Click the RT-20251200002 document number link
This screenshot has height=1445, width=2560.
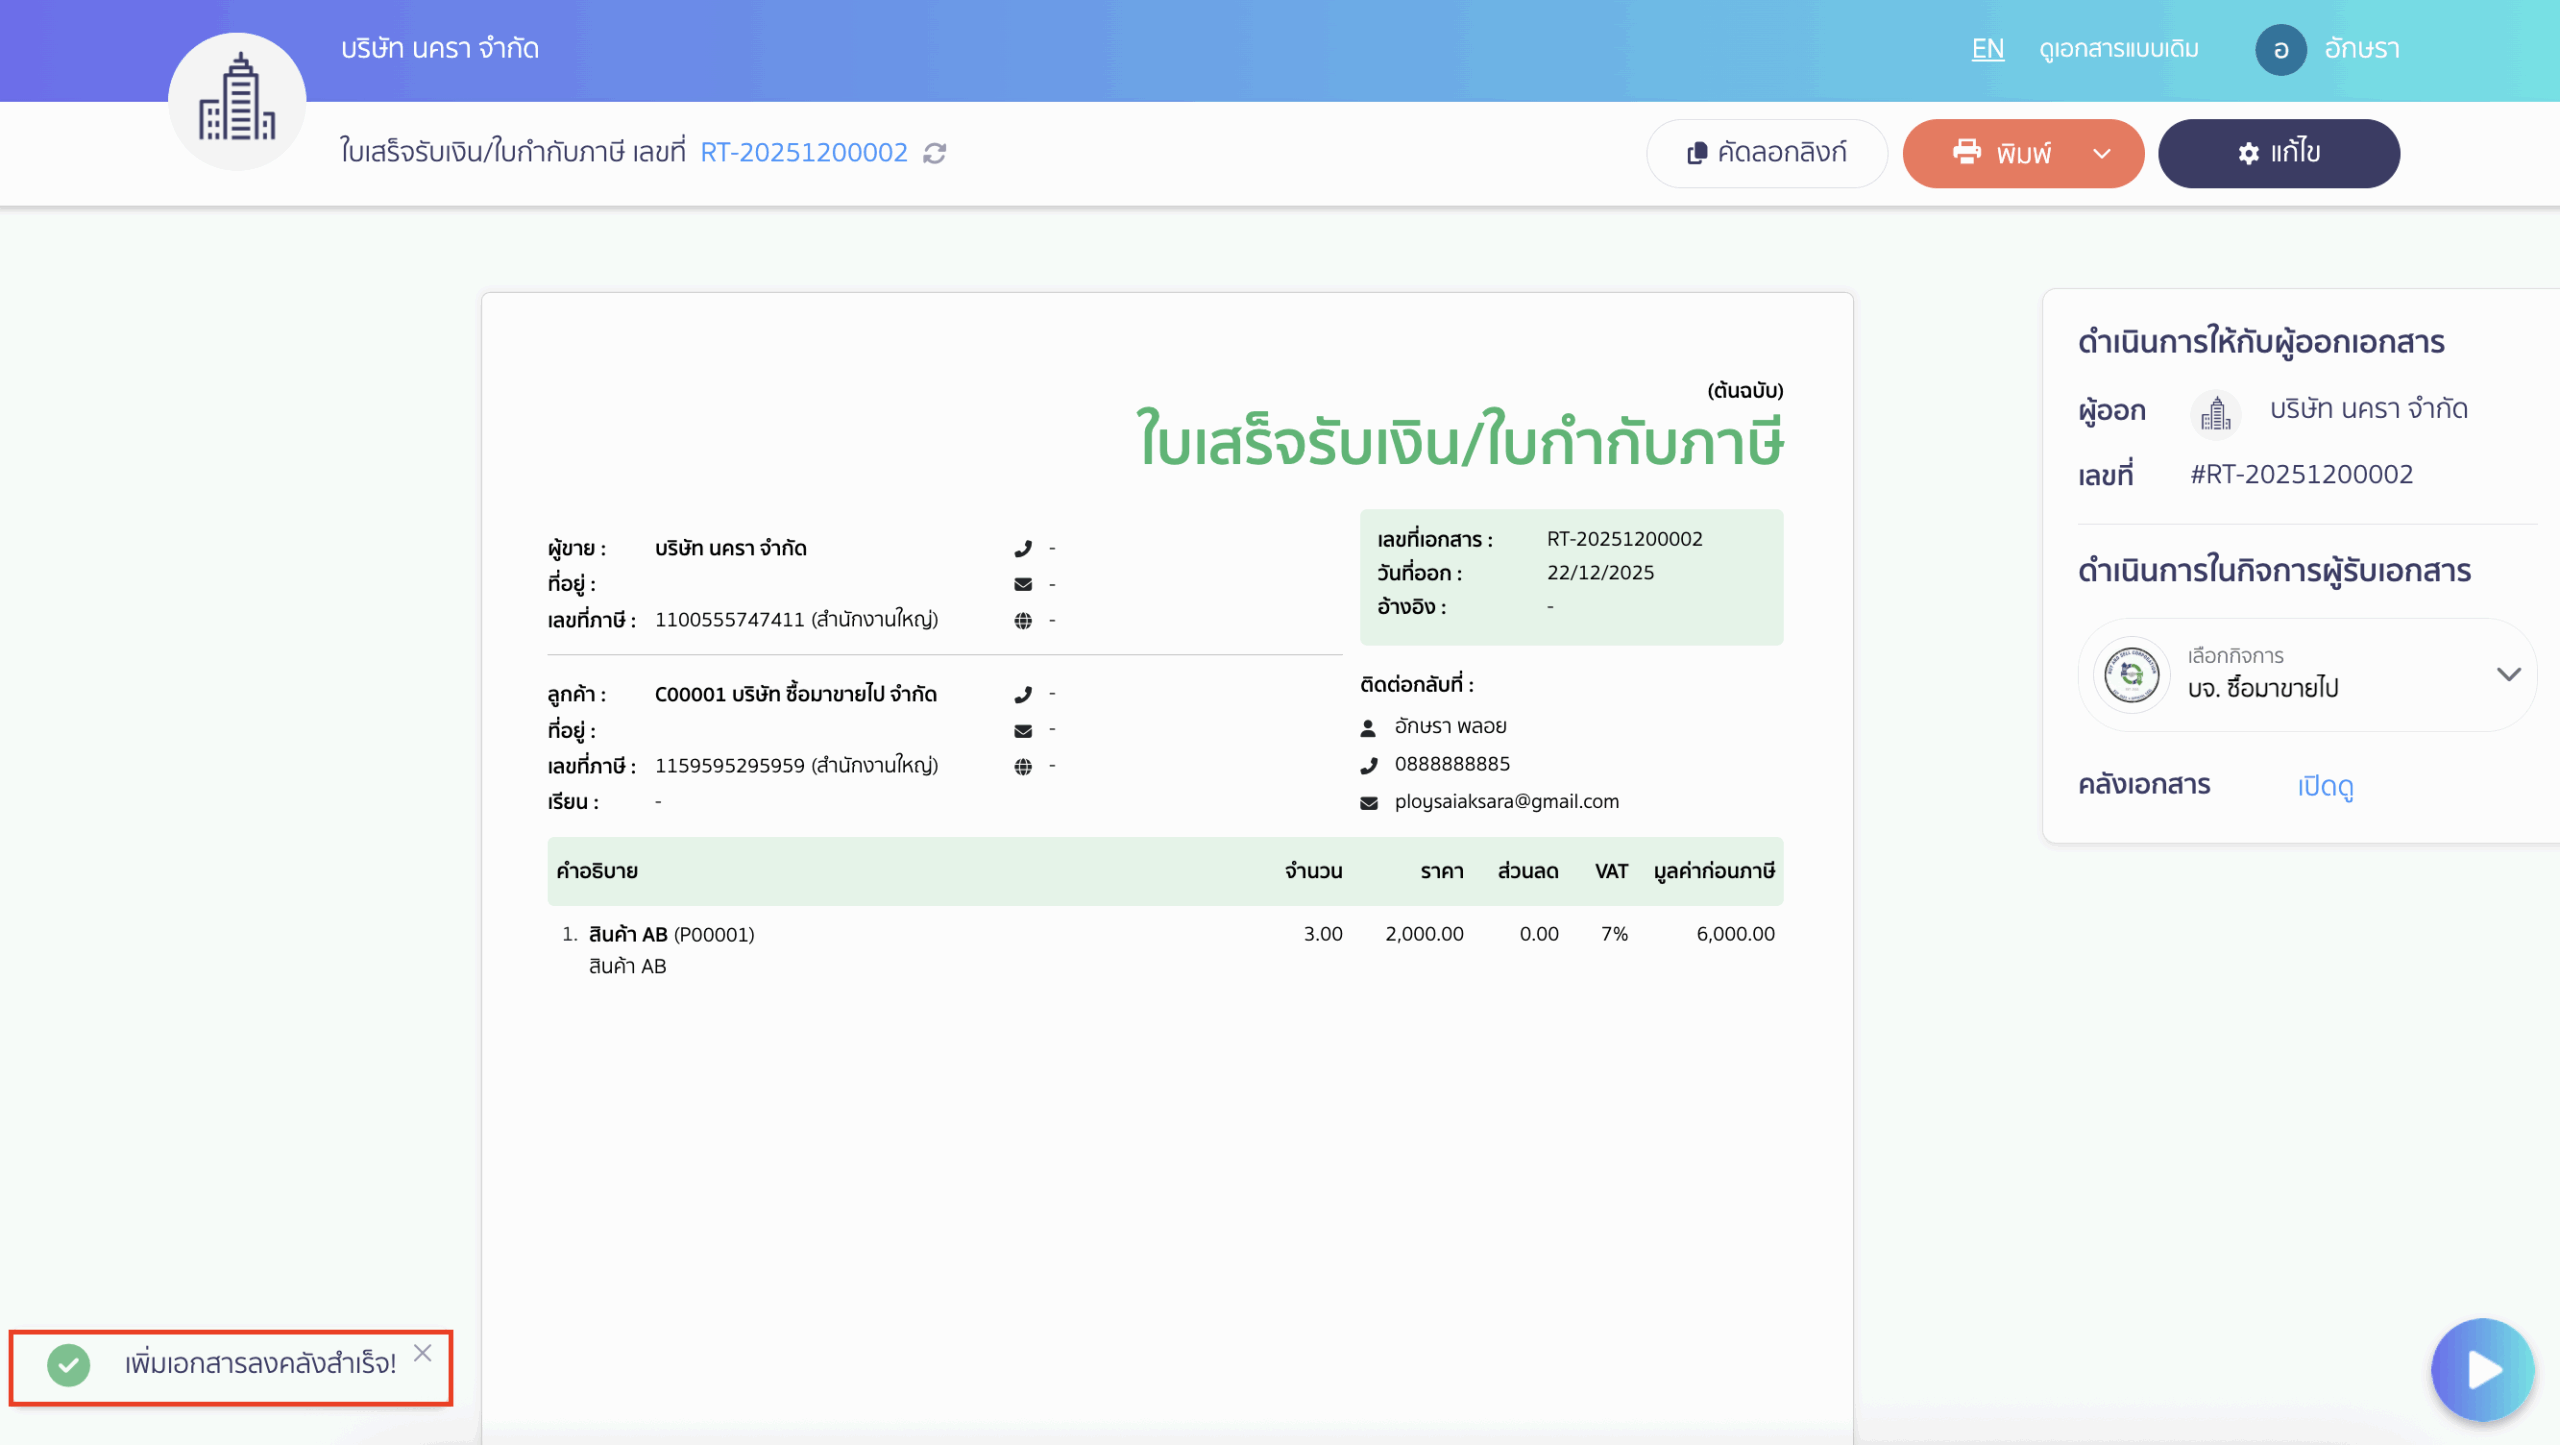coord(803,153)
